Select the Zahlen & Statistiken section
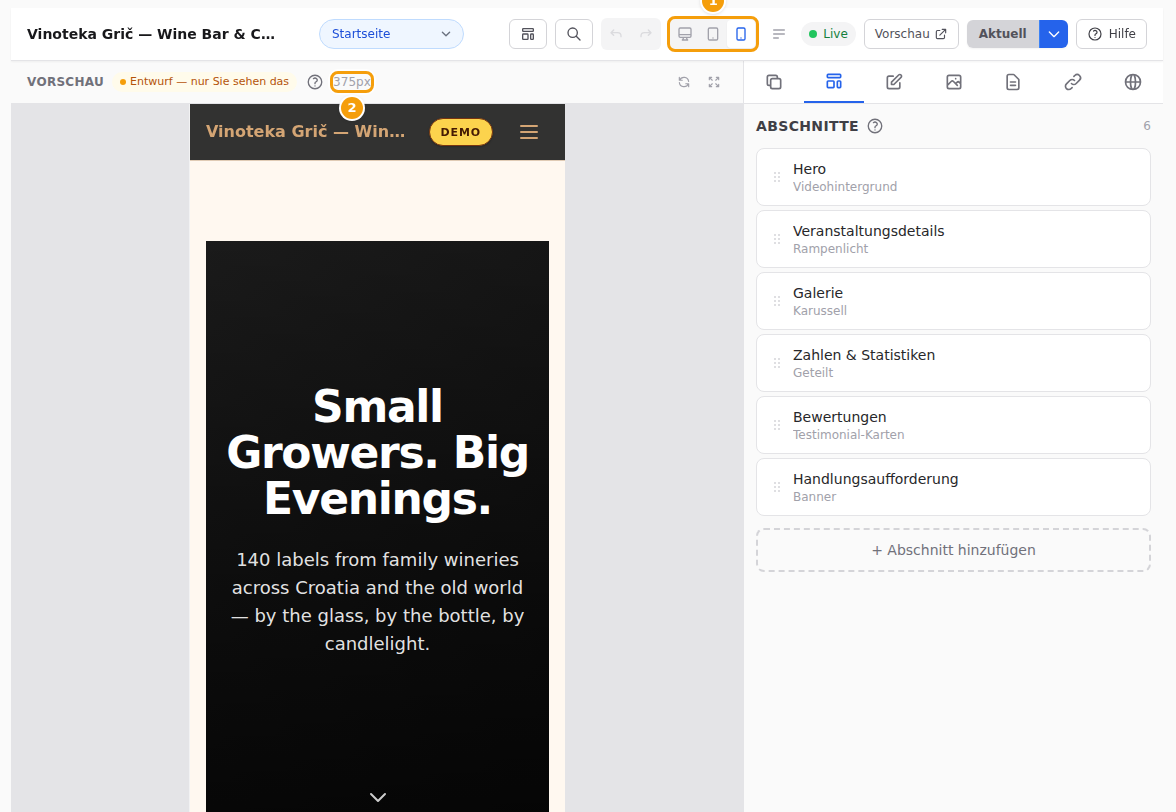The height and width of the screenshot is (812, 1176). click(953, 363)
